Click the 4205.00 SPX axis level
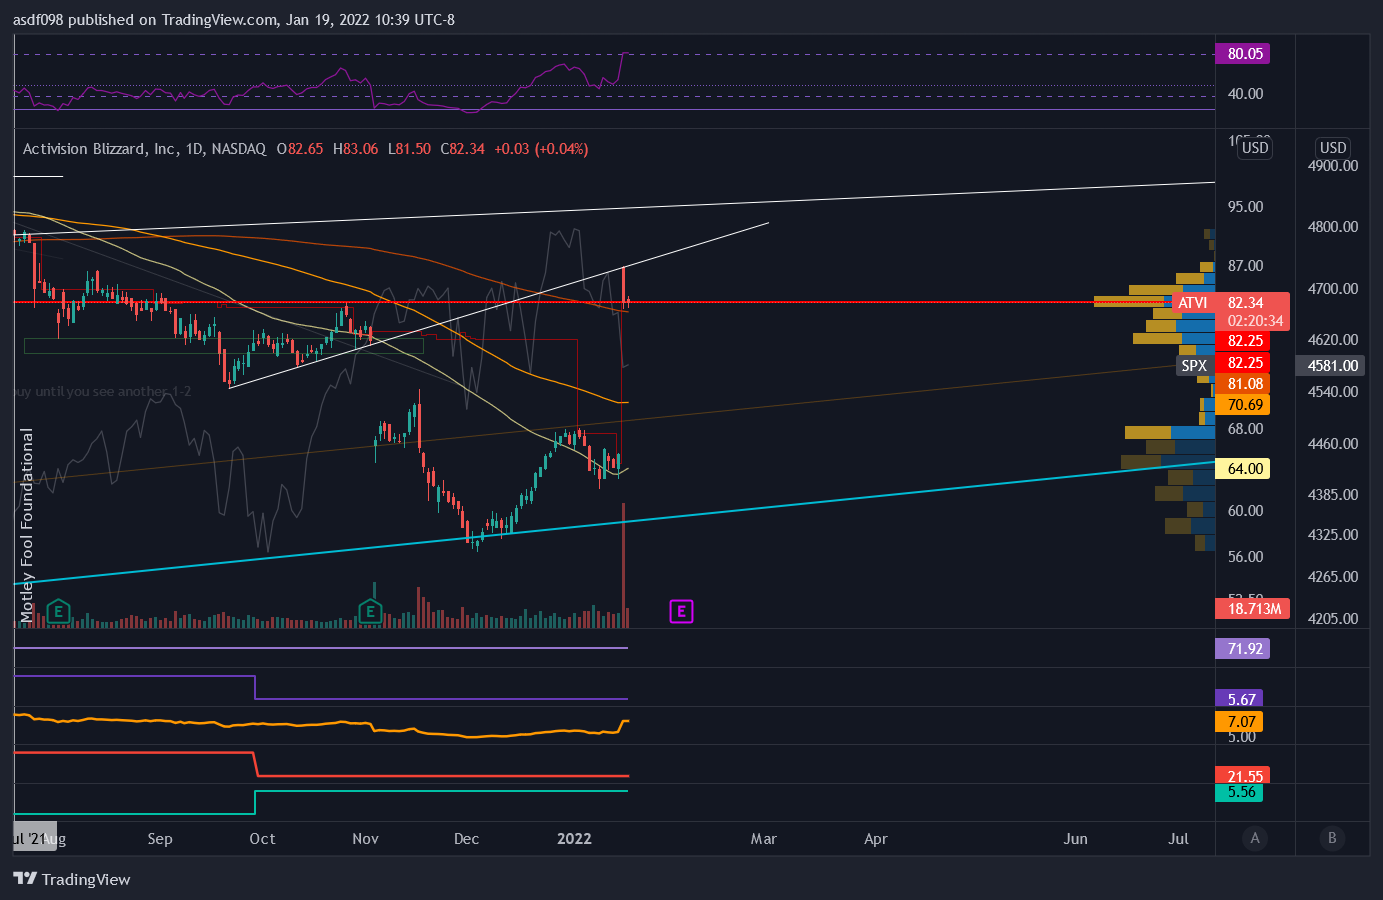The height and width of the screenshot is (900, 1383). (x=1333, y=619)
